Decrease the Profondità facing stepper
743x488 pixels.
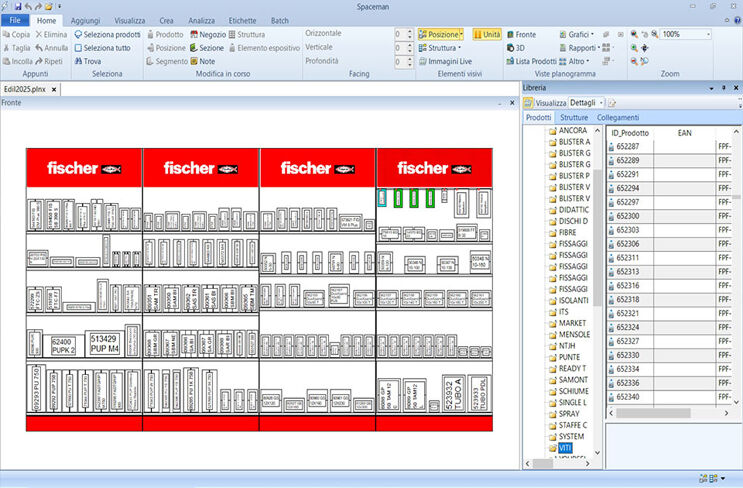coord(410,64)
